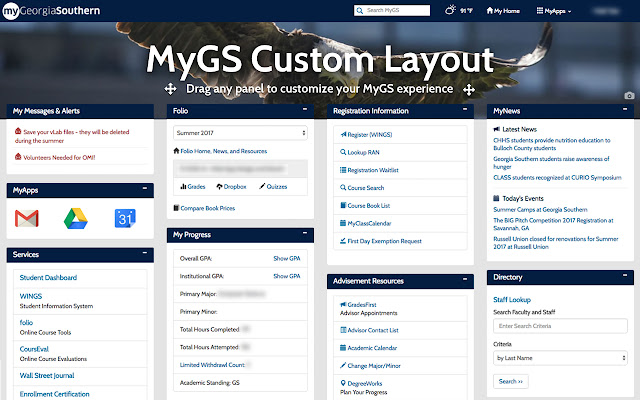The width and height of the screenshot is (640, 400).
Task: Collapse the Services panel
Action: 145,253
